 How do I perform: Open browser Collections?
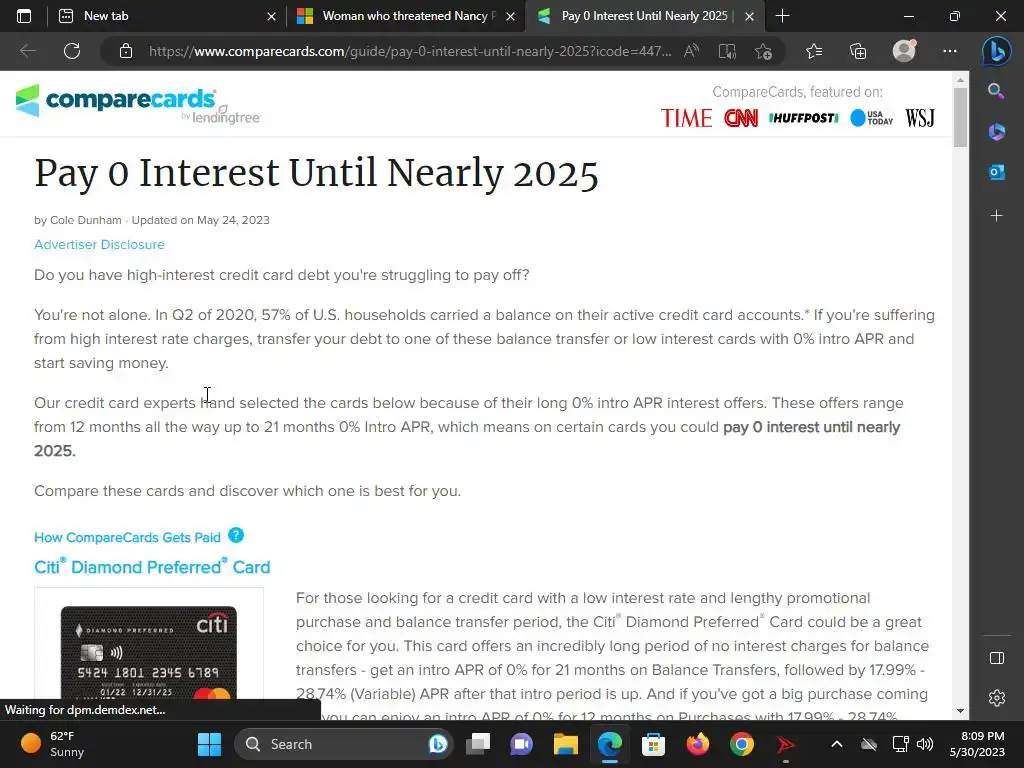[x=858, y=51]
